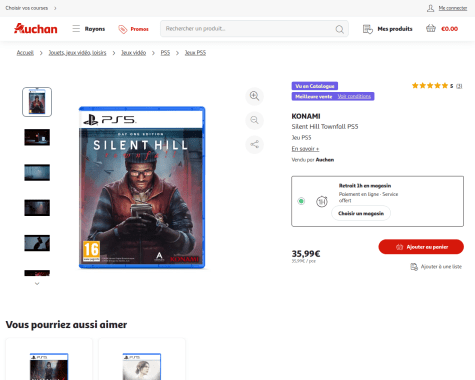This screenshot has height=380, width=475.
Task: Open Voir conditions link
Action: (x=354, y=96)
